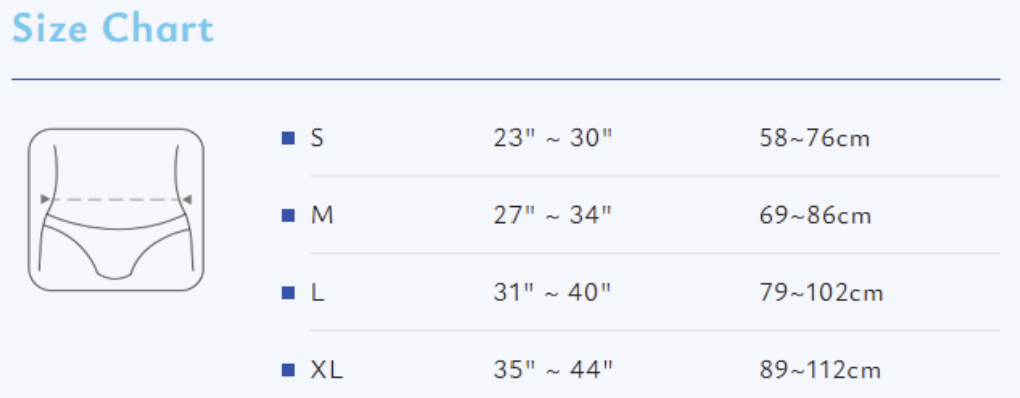
Task: Select the Size Chart heading
Action: click(x=113, y=29)
